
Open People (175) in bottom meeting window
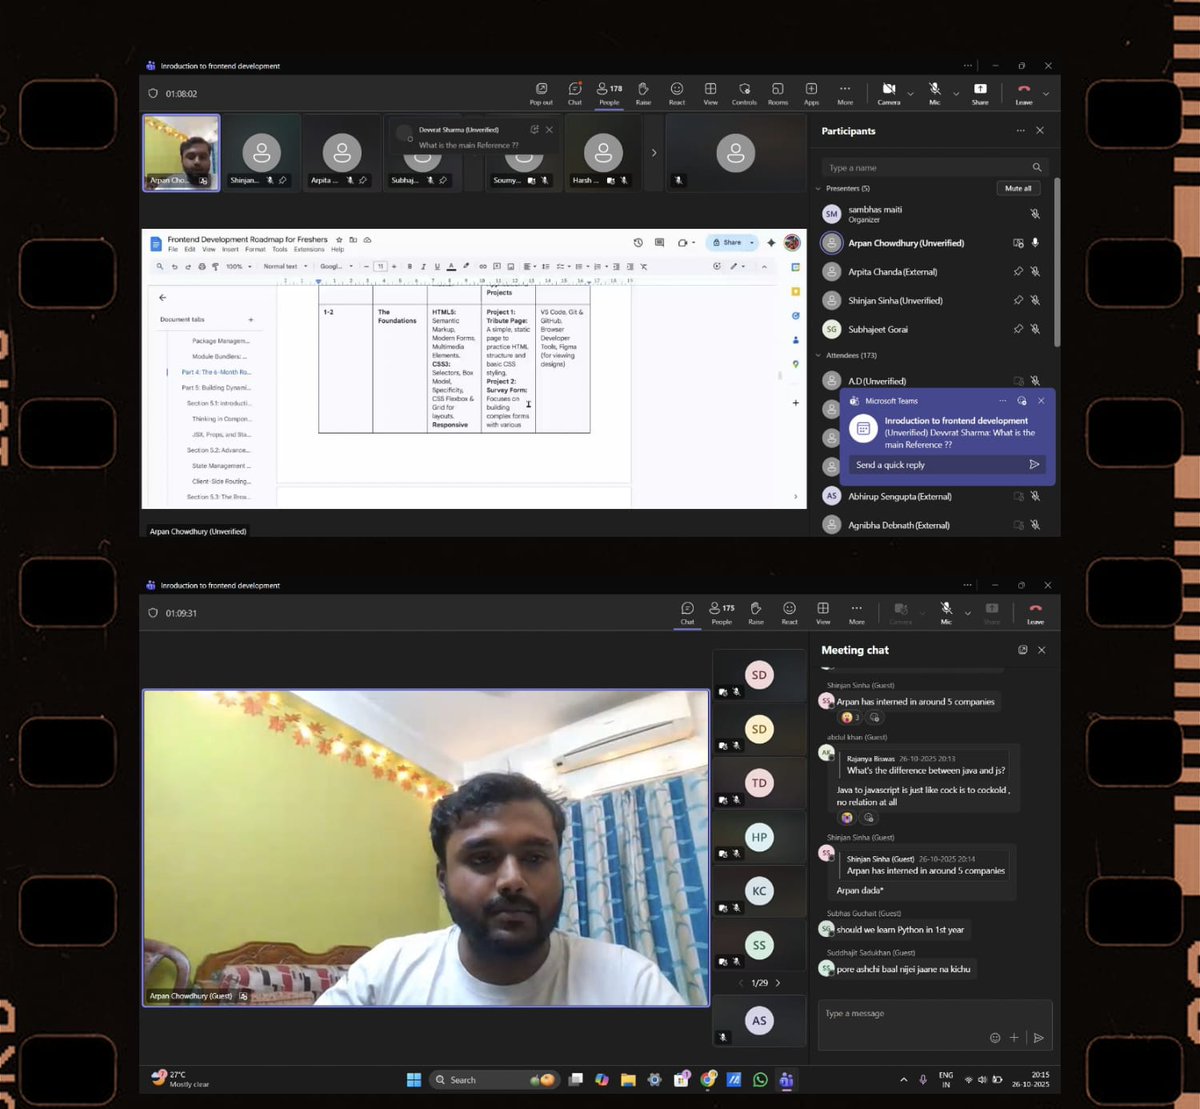721,613
